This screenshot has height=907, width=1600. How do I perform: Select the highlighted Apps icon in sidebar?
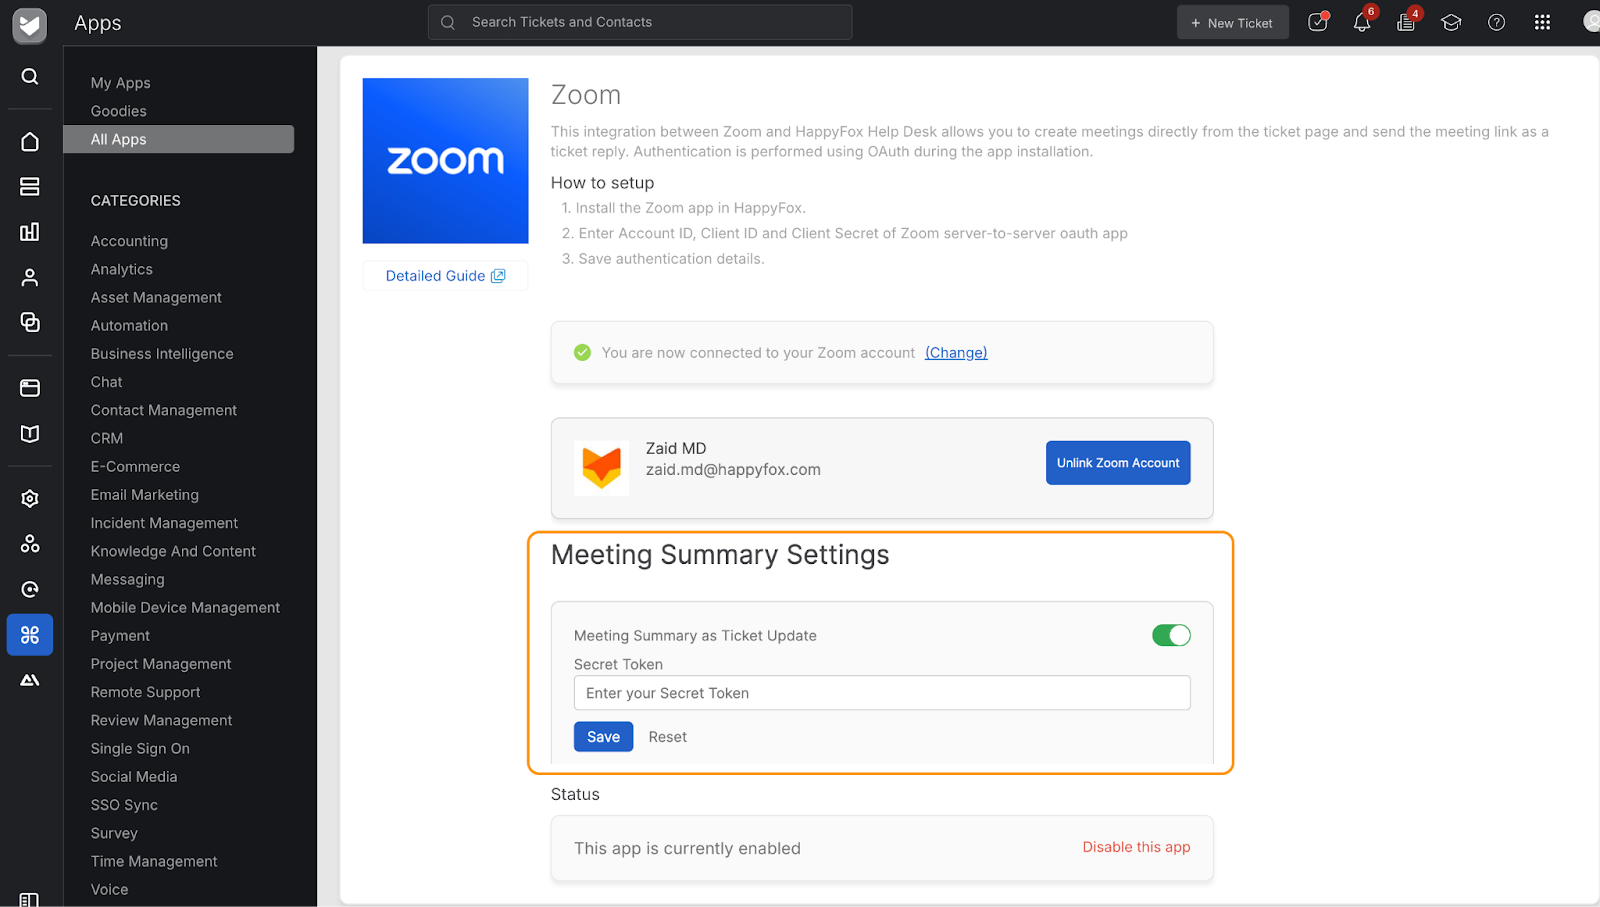click(x=30, y=635)
